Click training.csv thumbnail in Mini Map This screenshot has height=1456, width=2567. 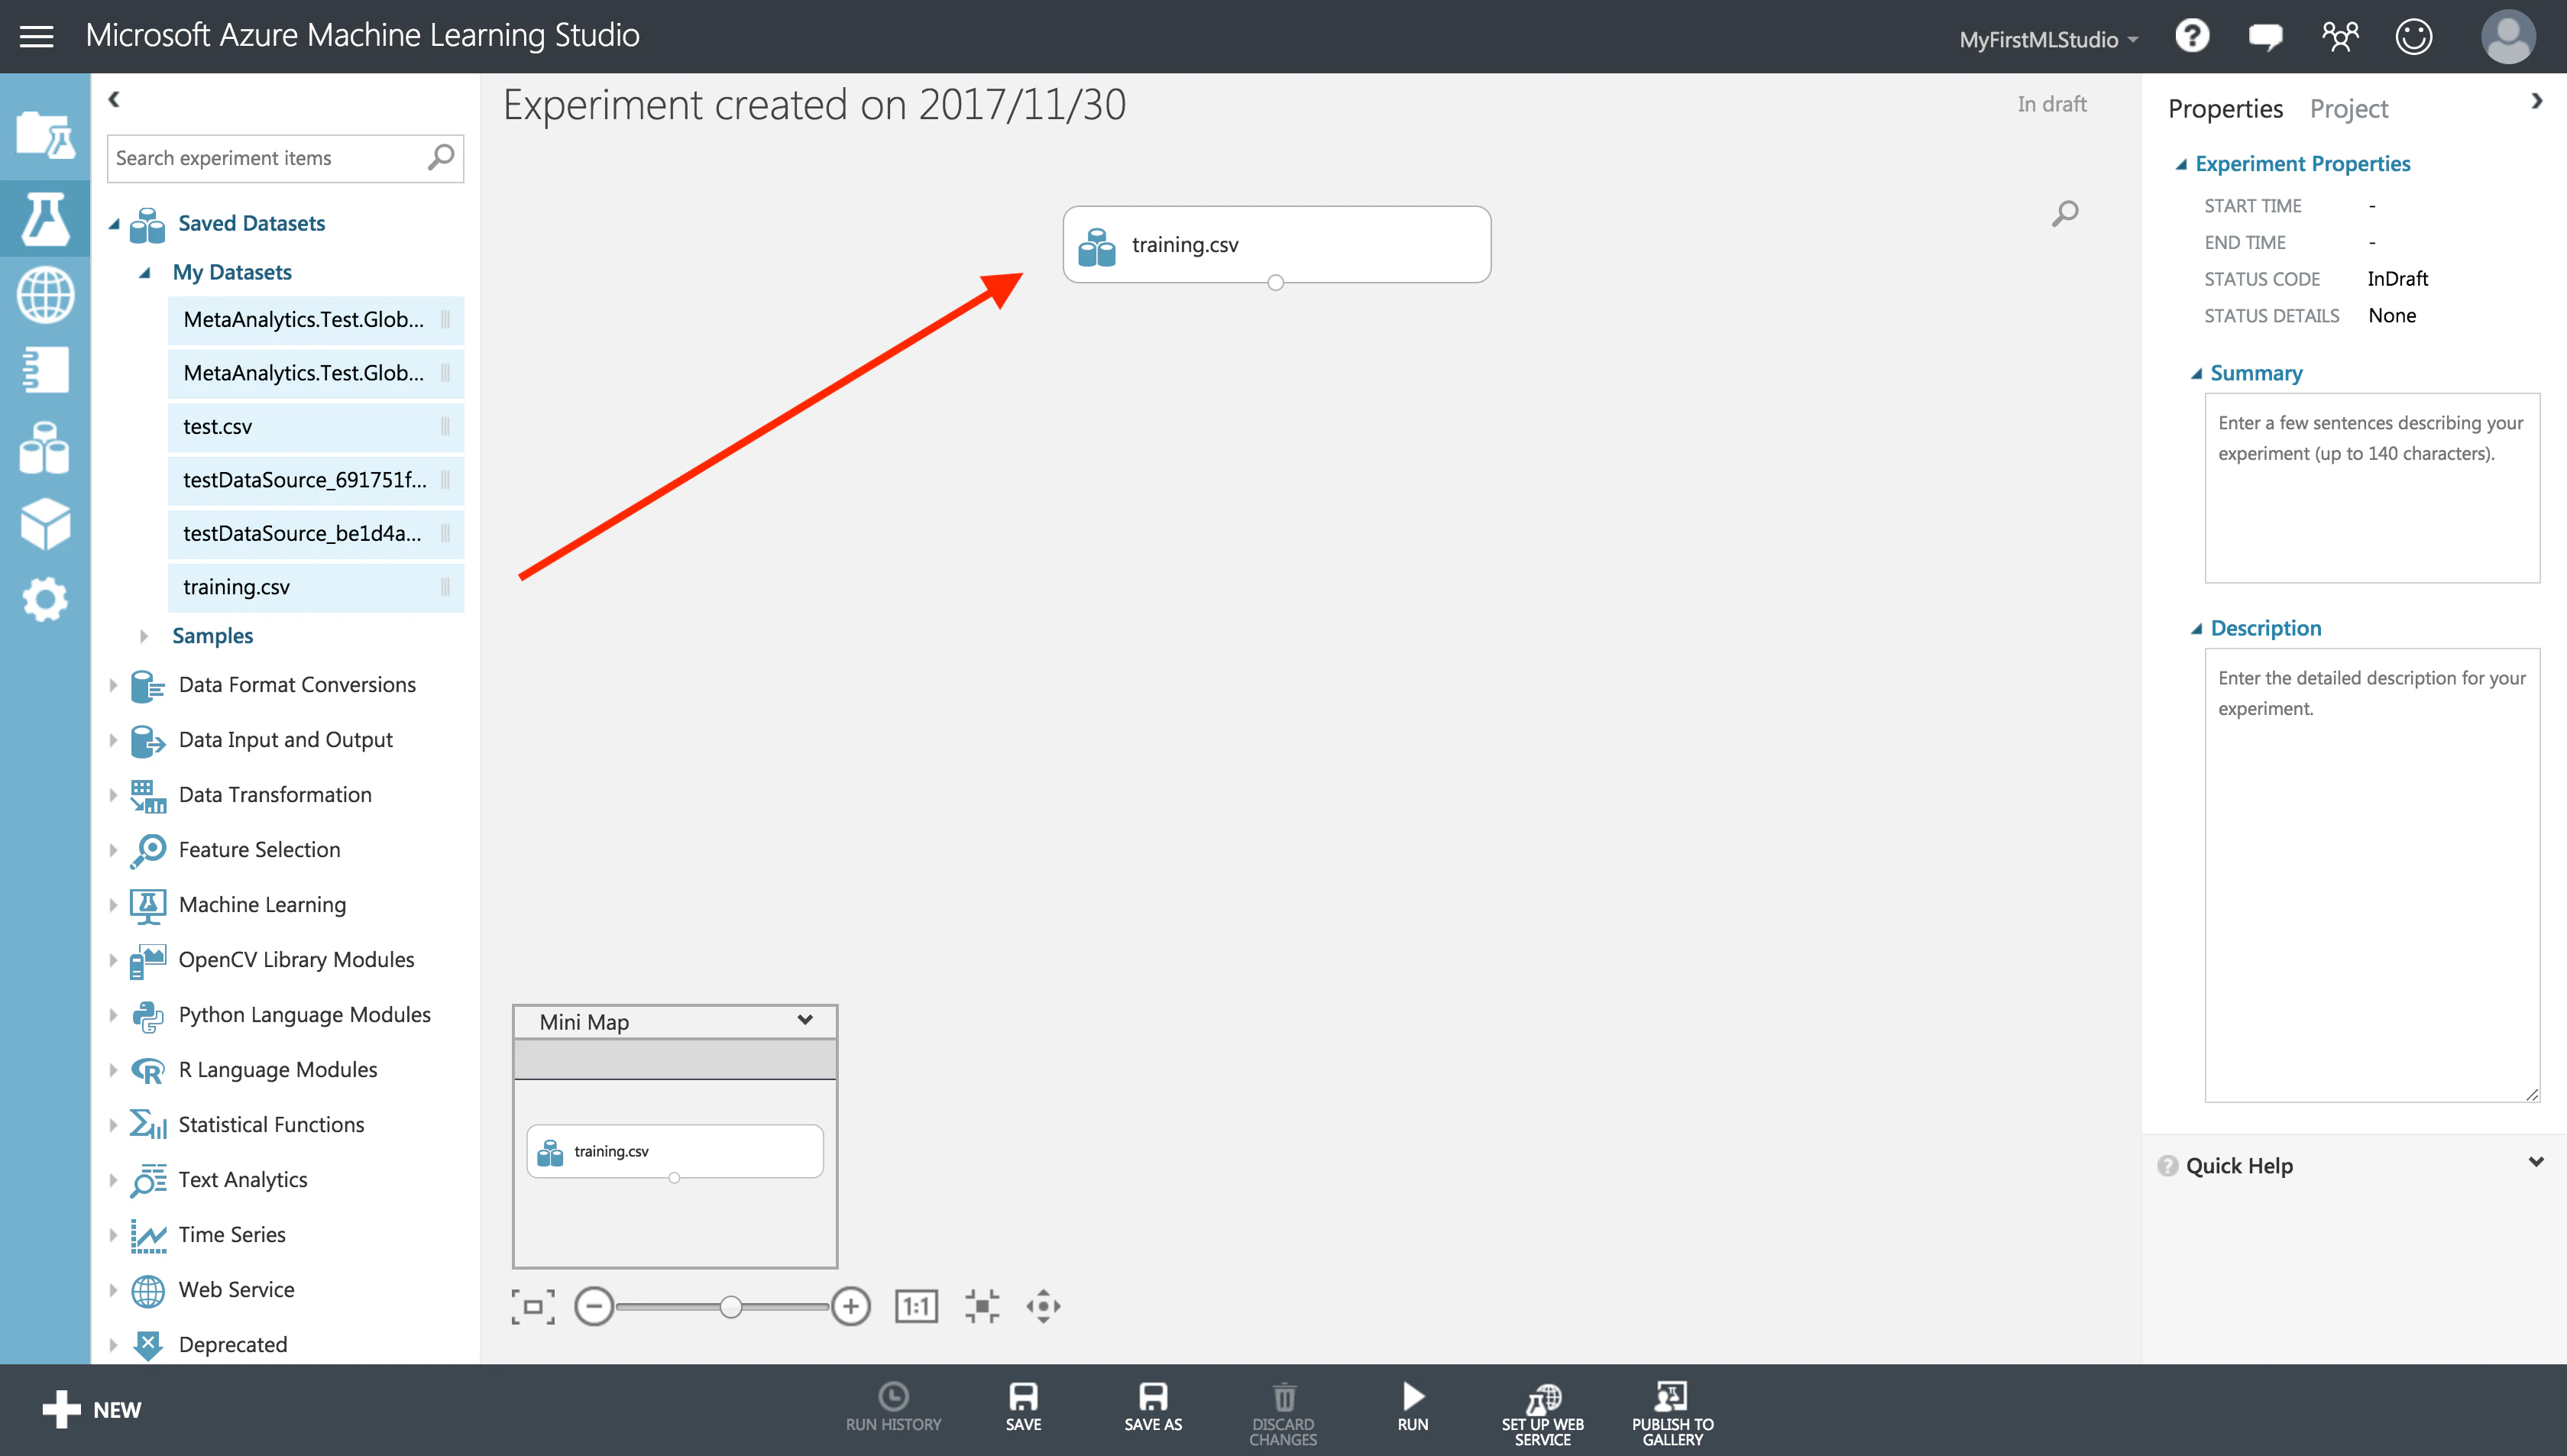click(x=674, y=1151)
